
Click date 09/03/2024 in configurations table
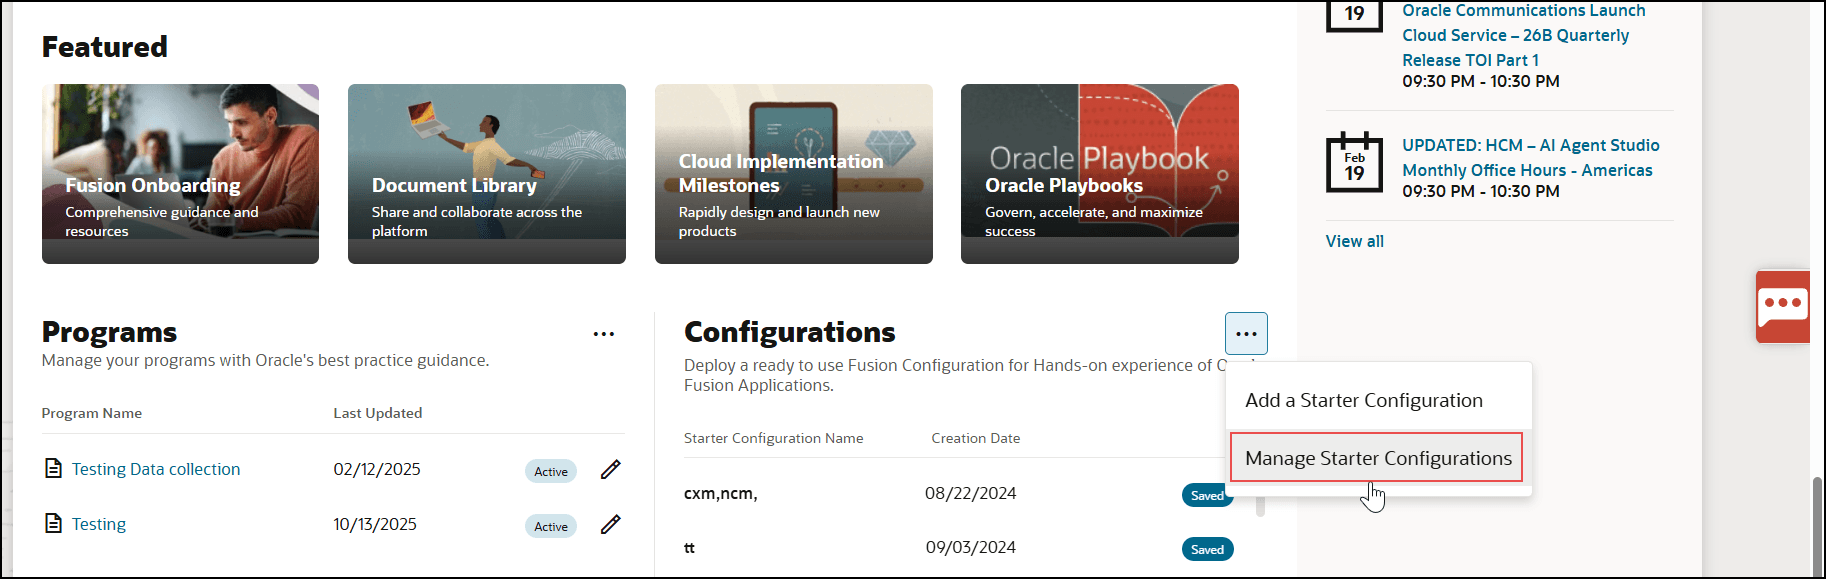(x=970, y=547)
